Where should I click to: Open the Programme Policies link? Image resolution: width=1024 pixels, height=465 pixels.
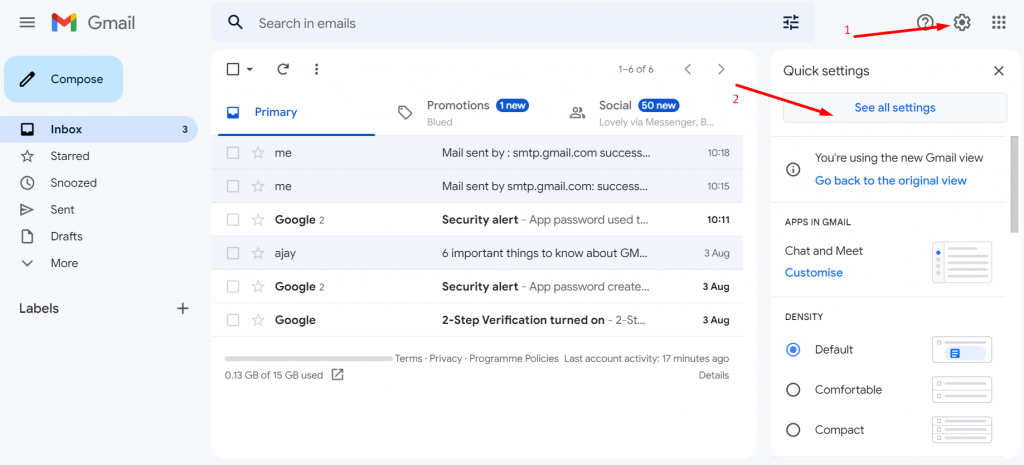tap(514, 359)
